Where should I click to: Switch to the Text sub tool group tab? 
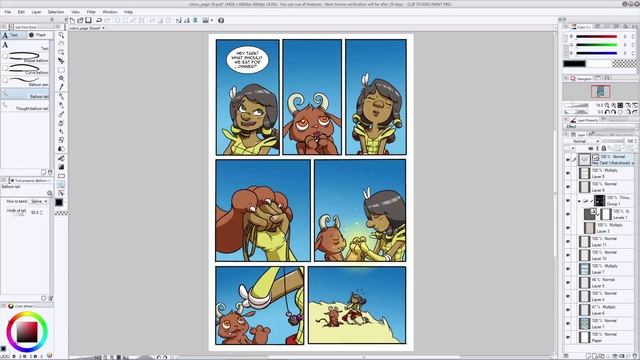pos(13,35)
